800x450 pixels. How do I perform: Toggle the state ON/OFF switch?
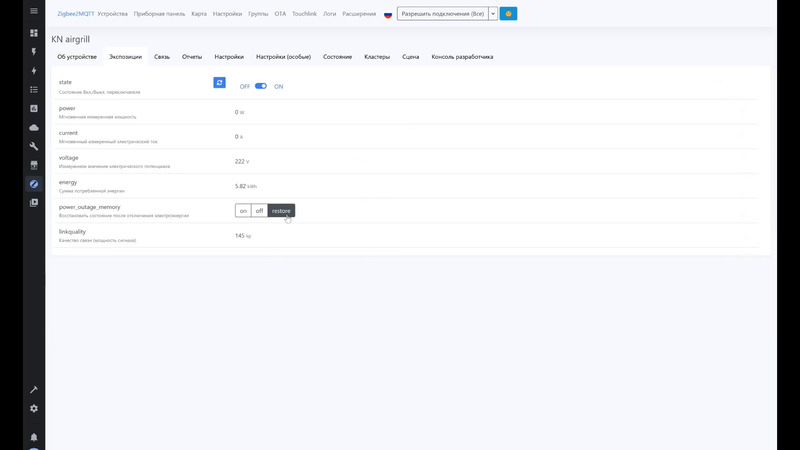(x=261, y=86)
